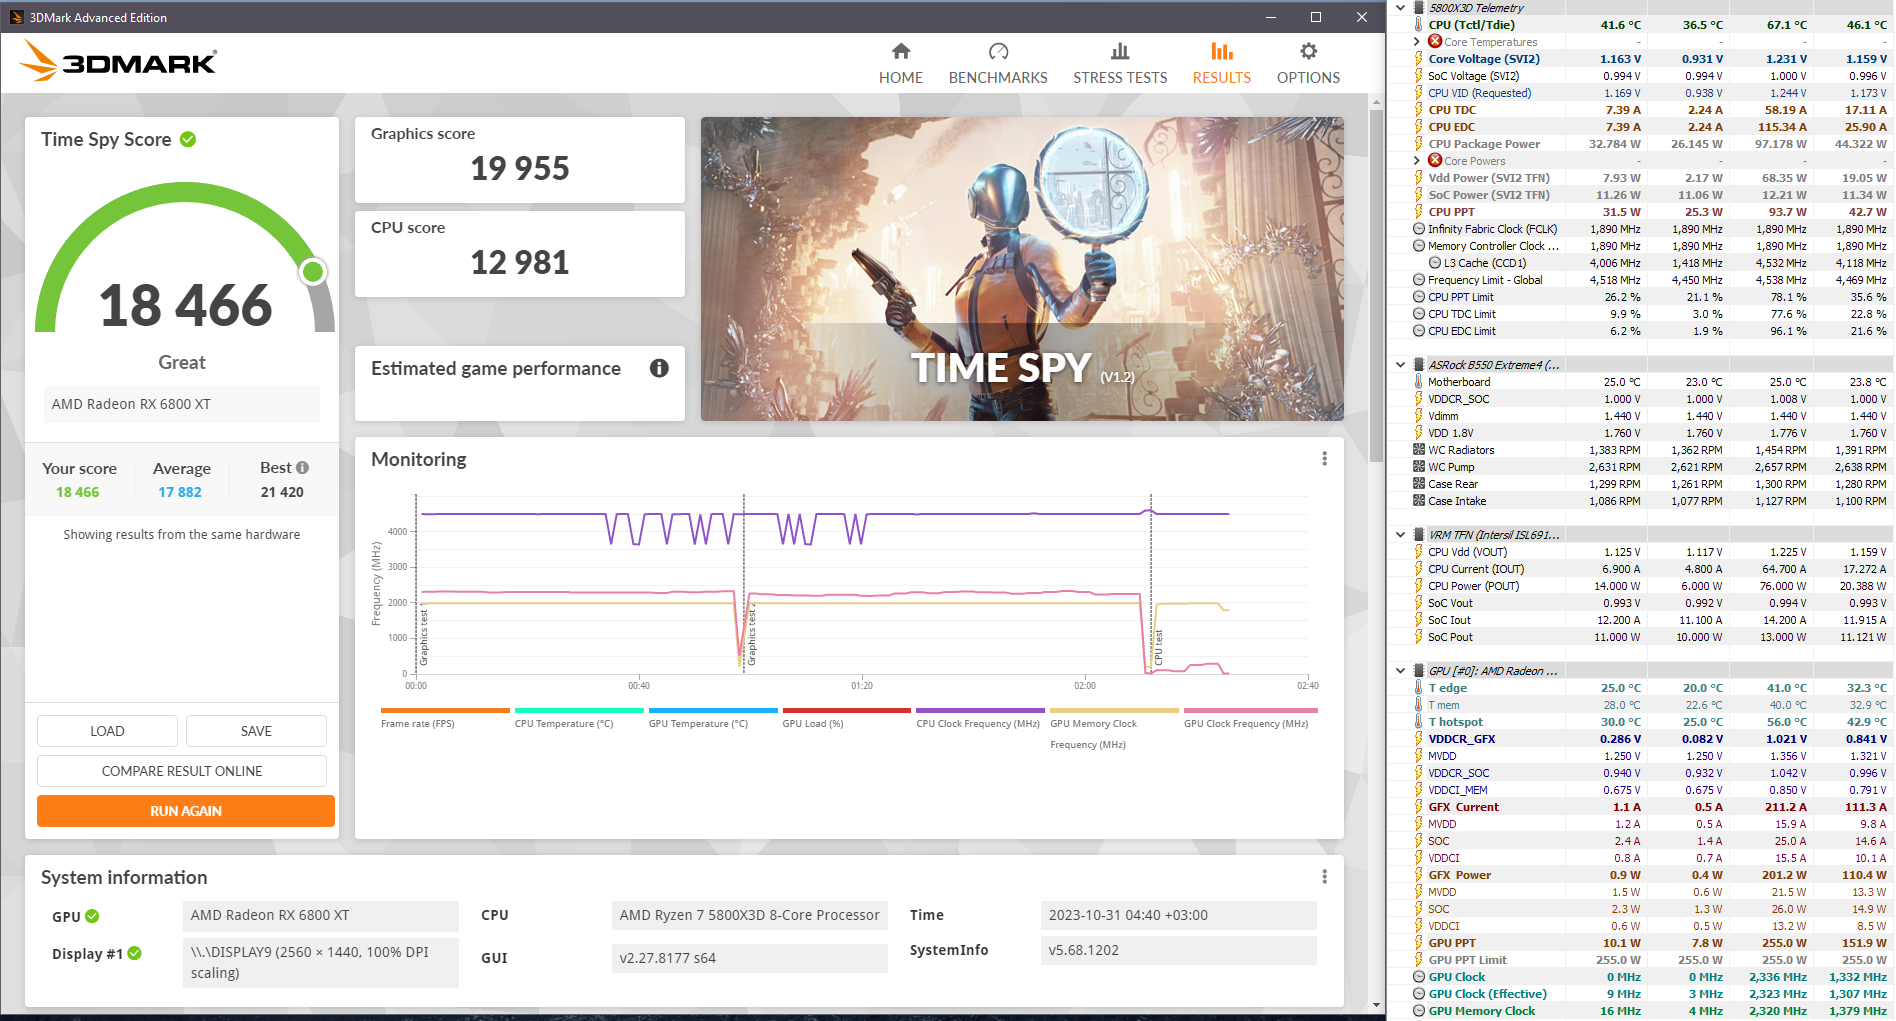Click the info icon beside Best score
Viewport: 1896px width, 1021px height.
pyautogui.click(x=302, y=467)
